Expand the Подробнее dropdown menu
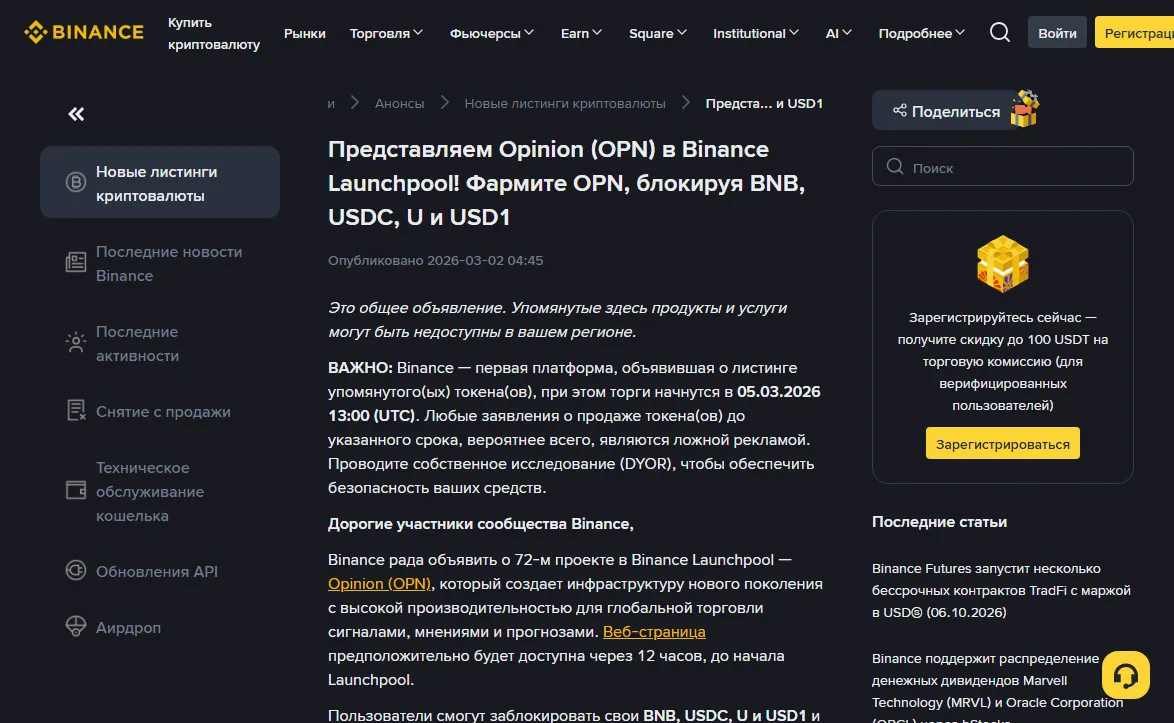The width and height of the screenshot is (1174, 723). click(x=921, y=33)
